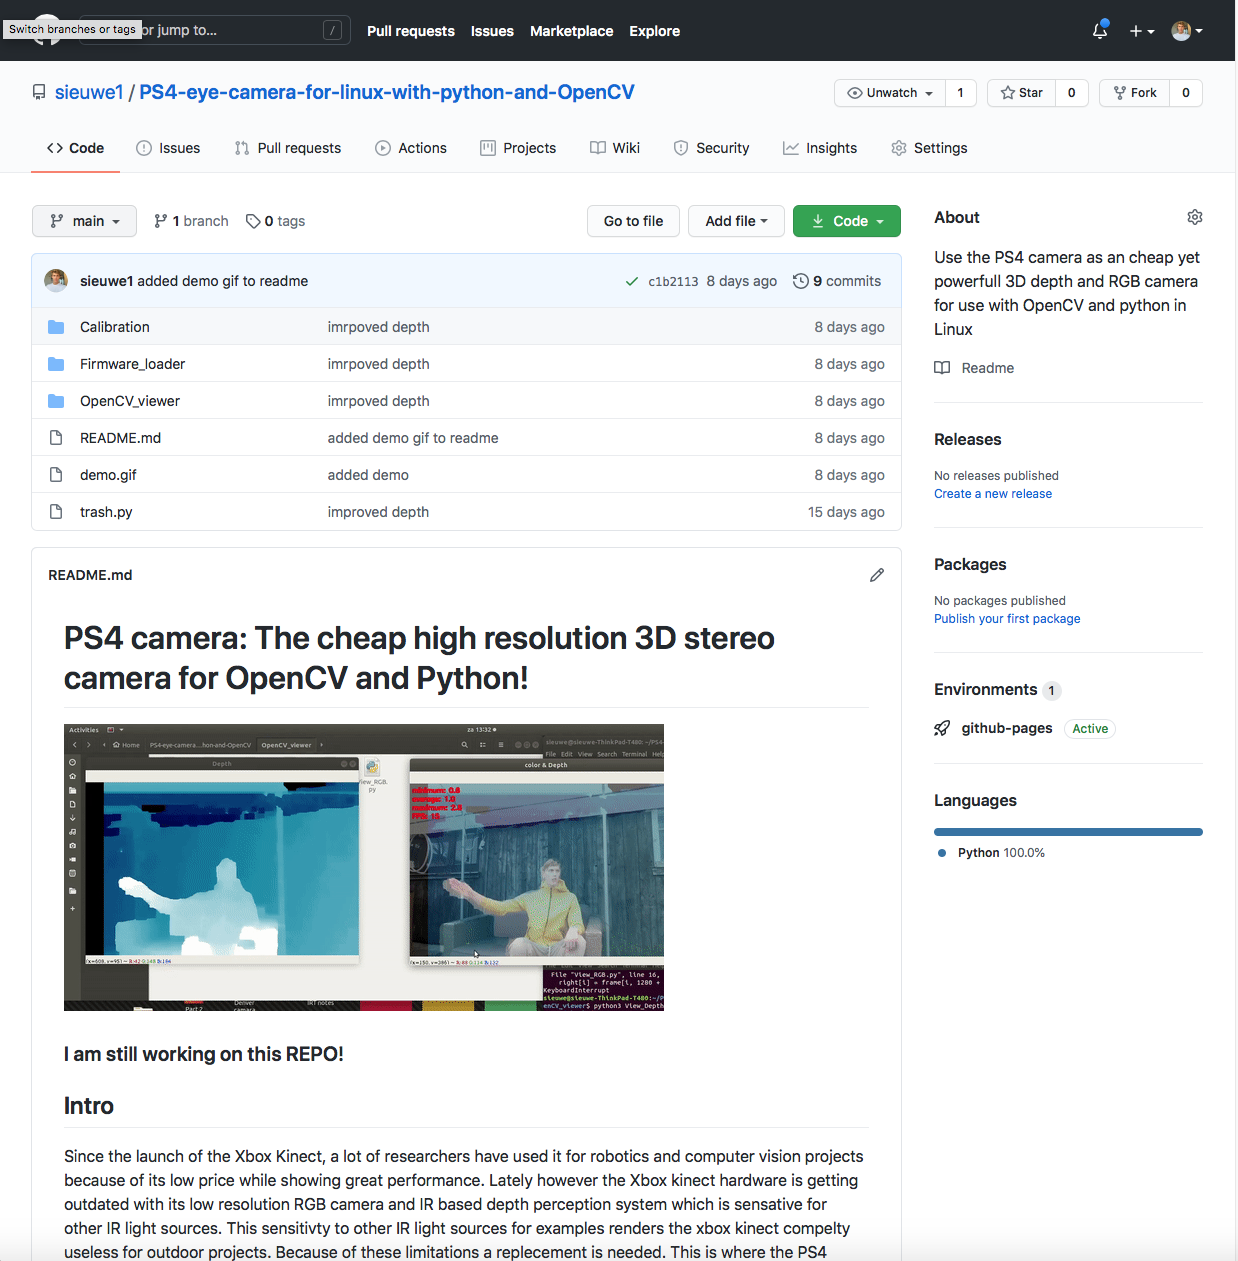Open the github-pages environment link

1007,728
